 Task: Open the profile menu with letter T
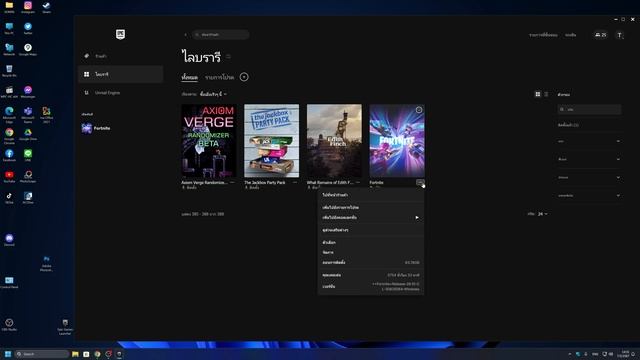click(620, 35)
